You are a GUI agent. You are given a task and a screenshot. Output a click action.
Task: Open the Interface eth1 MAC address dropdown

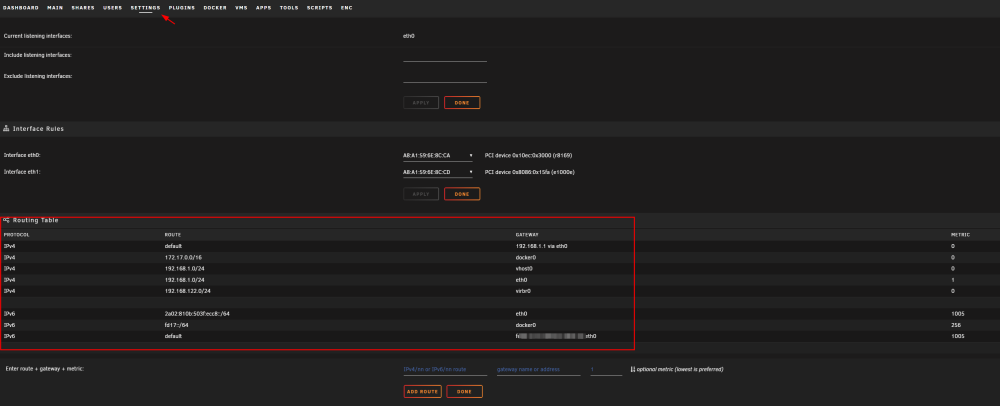pyautogui.click(x=438, y=172)
